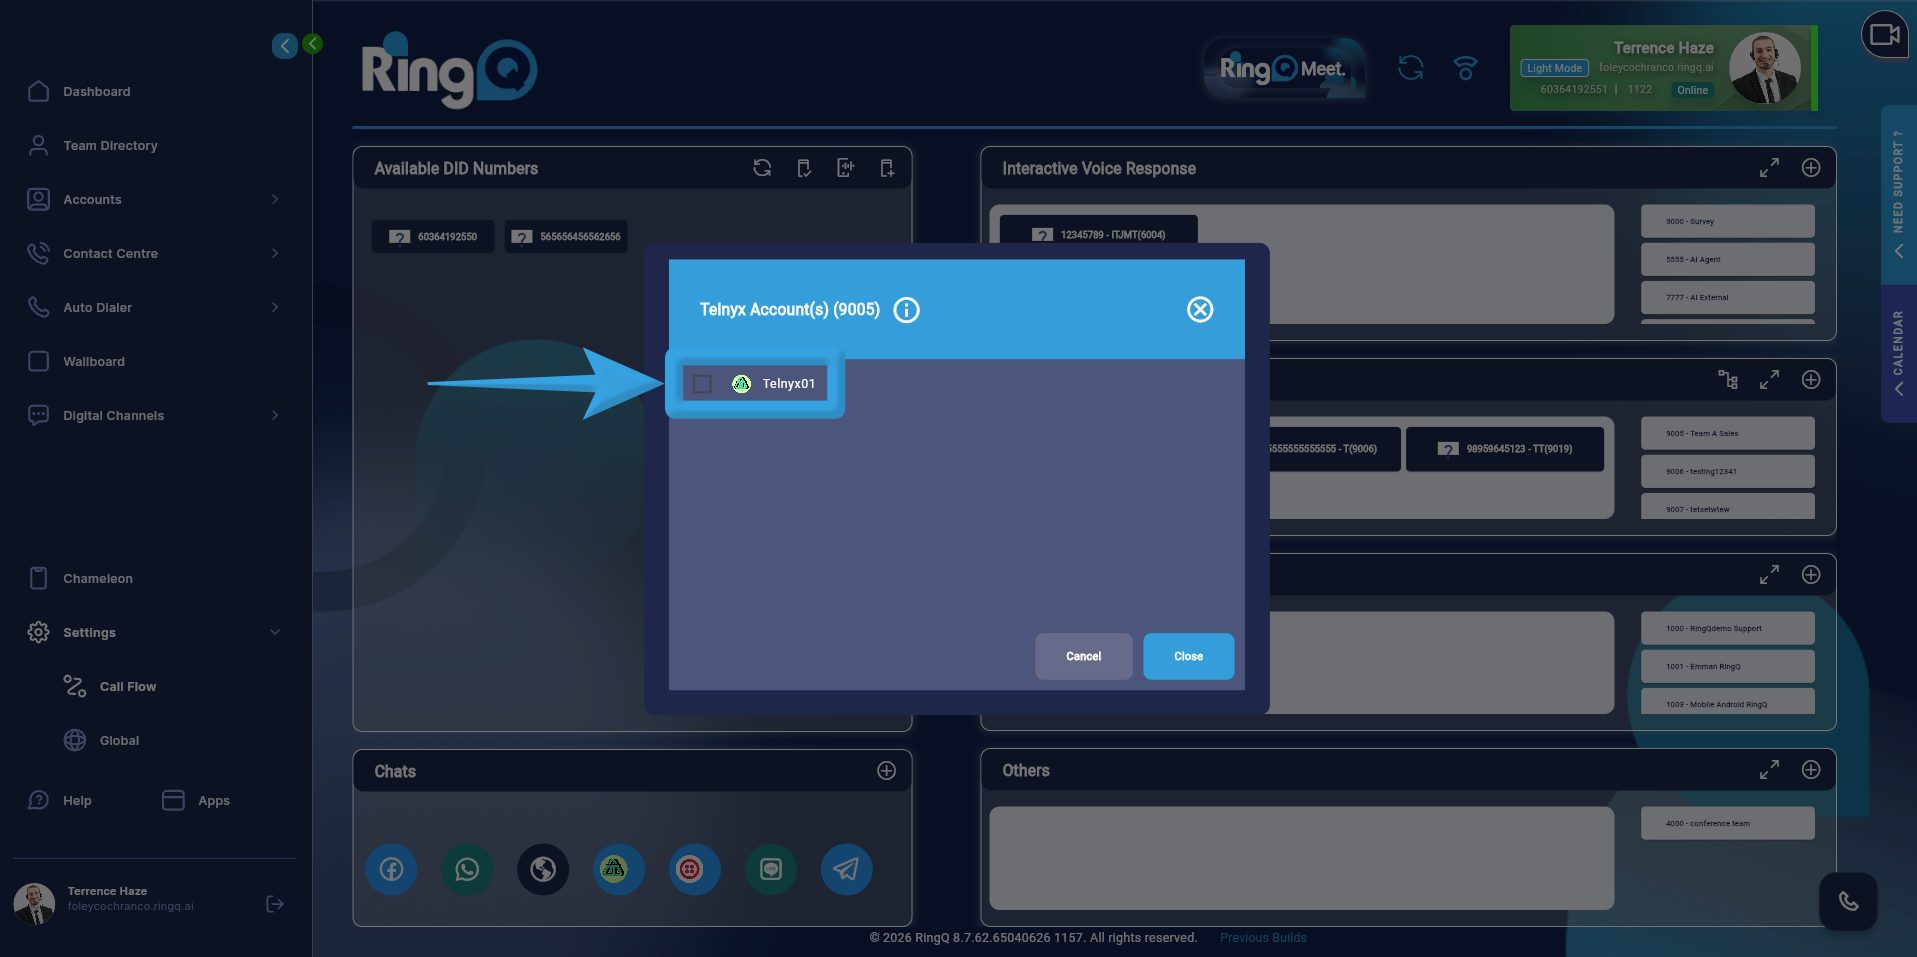Open the Previous Builds link

pos(1262,937)
